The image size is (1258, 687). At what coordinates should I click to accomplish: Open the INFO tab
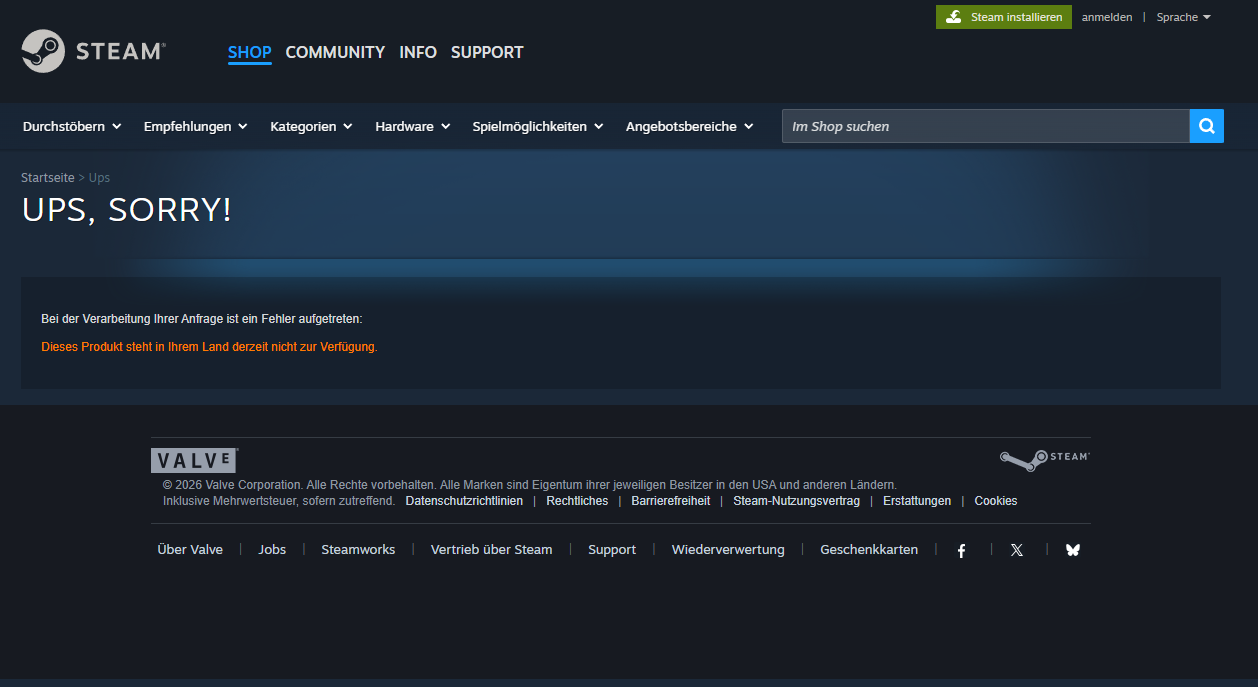418,52
